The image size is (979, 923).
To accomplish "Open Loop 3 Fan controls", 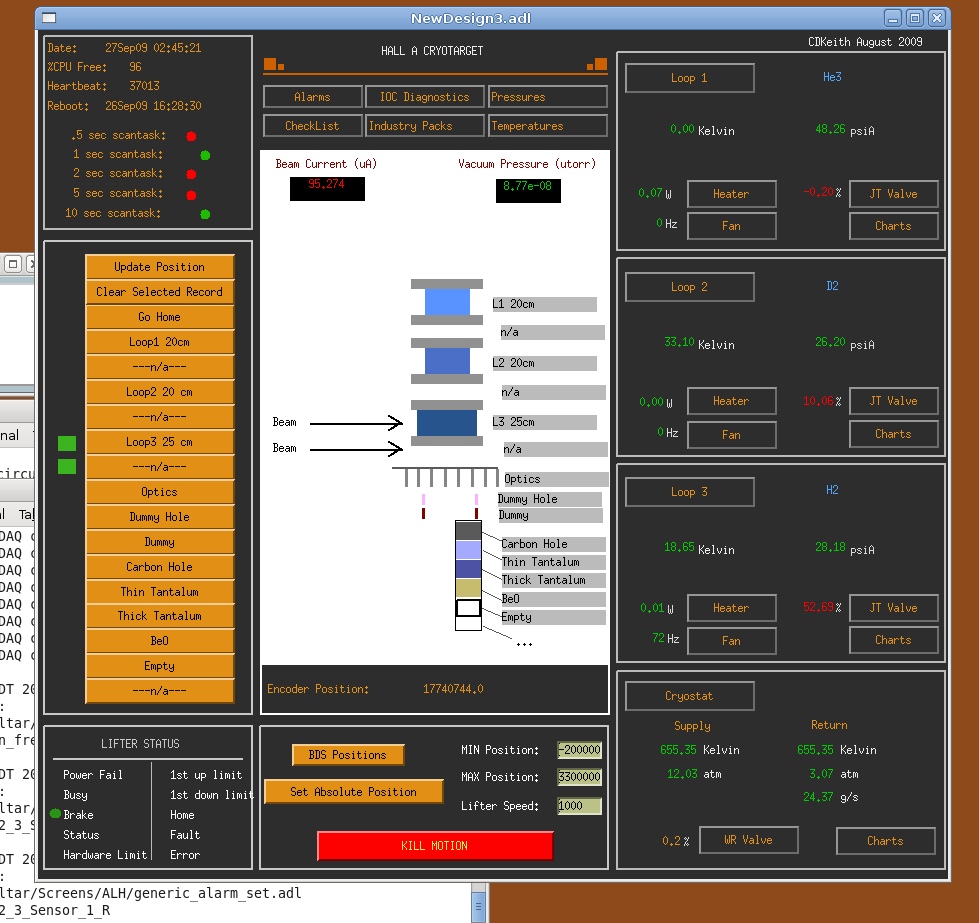I will [x=731, y=640].
